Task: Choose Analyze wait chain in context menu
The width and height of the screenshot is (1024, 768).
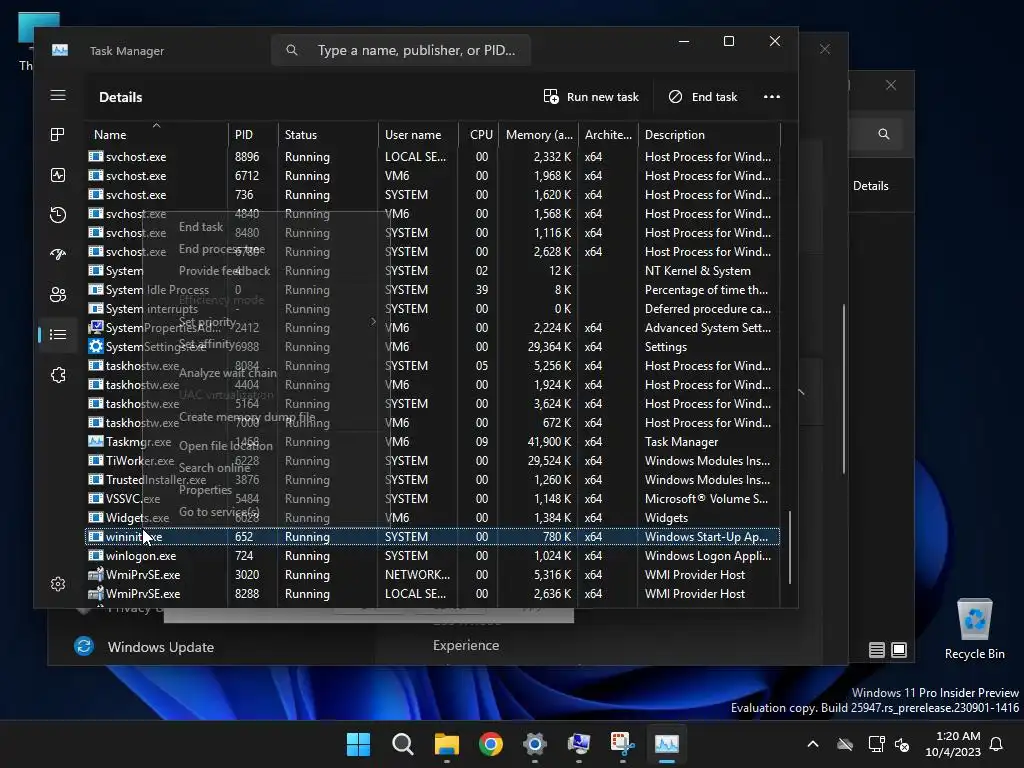Action: [228, 373]
